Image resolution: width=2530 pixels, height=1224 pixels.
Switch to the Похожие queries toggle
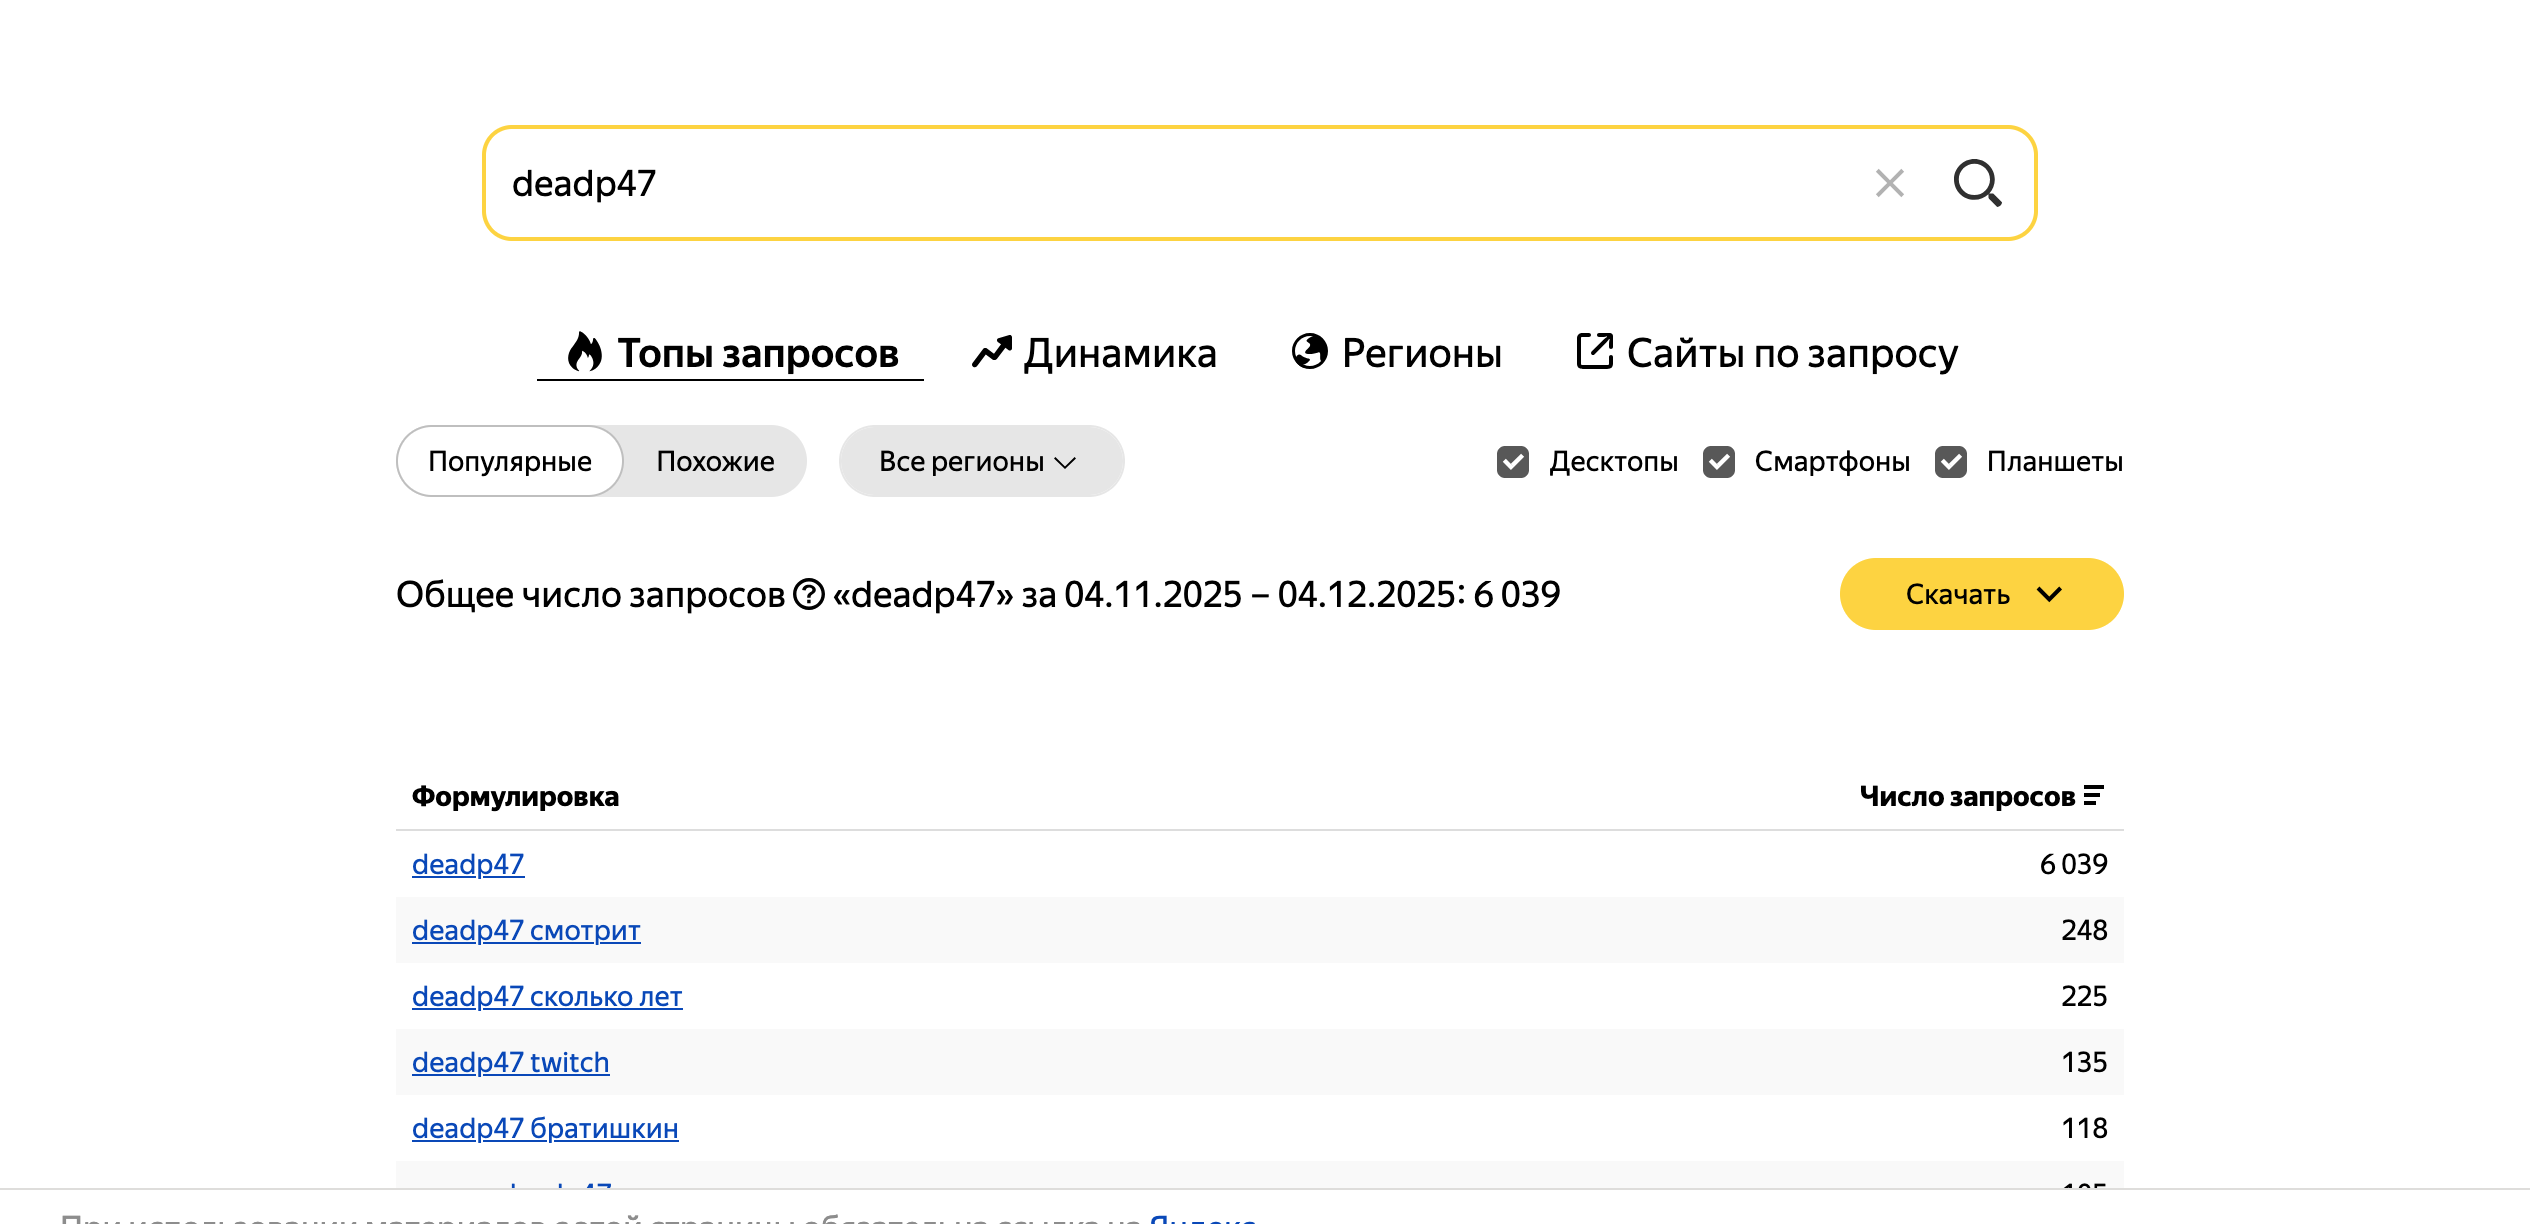(x=715, y=462)
